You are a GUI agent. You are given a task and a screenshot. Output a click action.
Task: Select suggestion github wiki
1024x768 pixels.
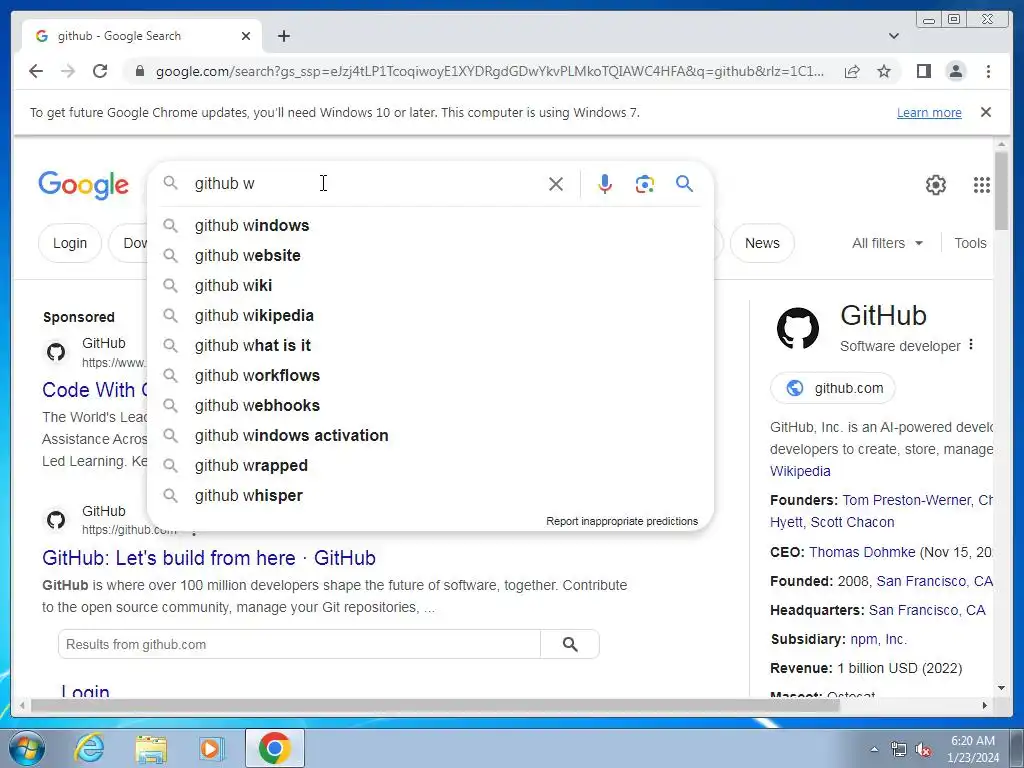(x=430, y=285)
